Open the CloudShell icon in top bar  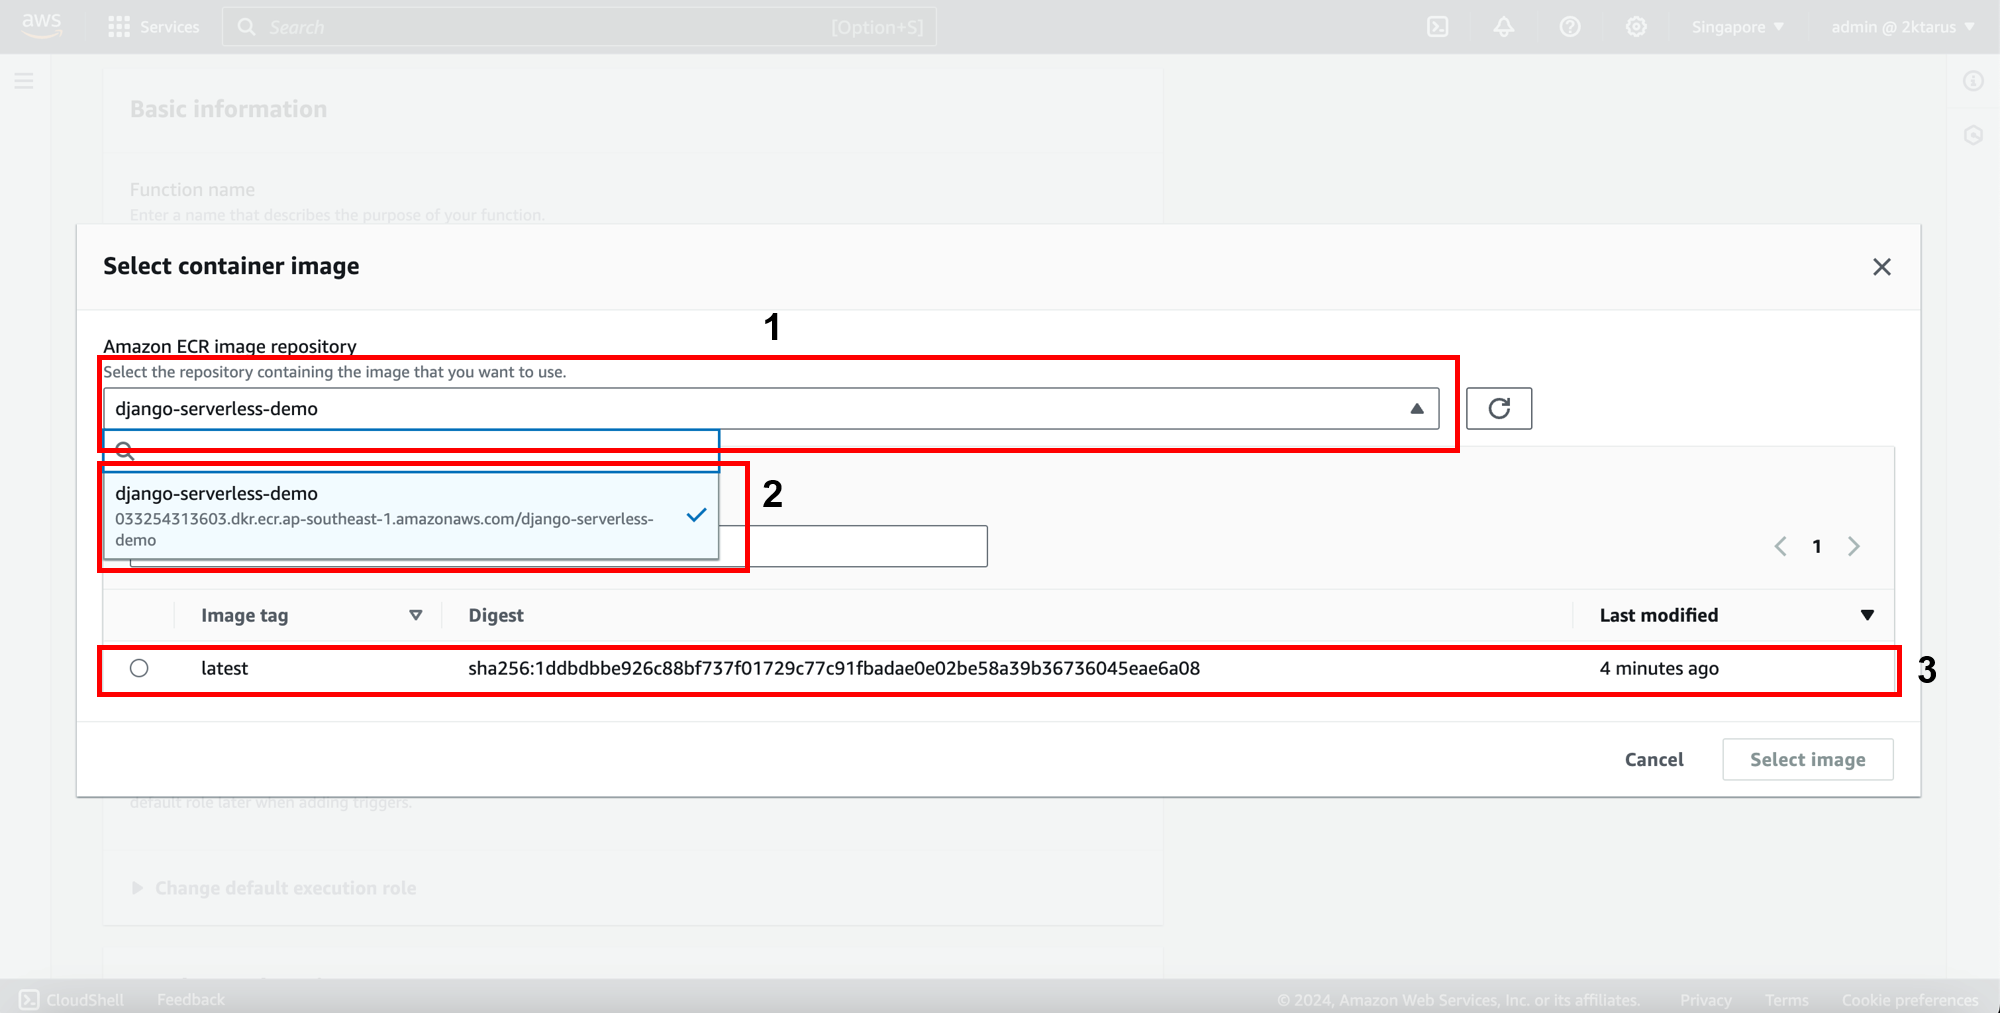pos(1437,27)
